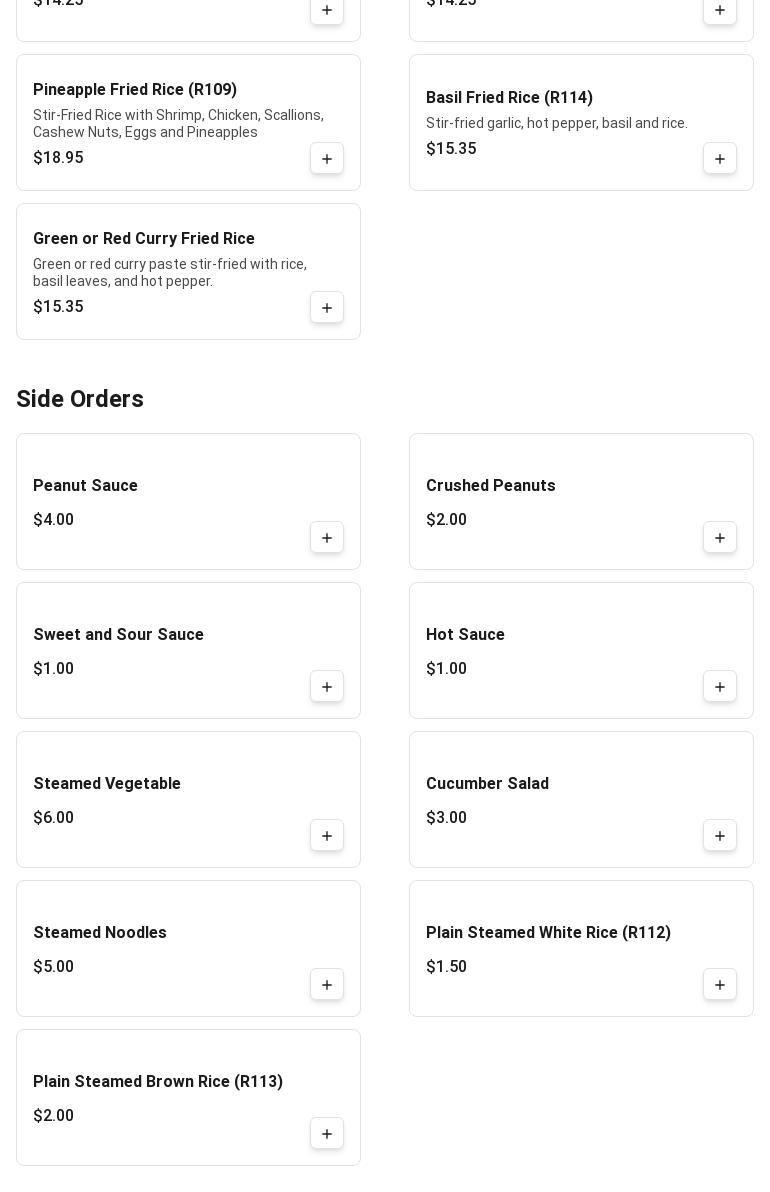Add Crushed Peanuts with plus icon
This screenshot has height=1192, width=770.
point(720,538)
